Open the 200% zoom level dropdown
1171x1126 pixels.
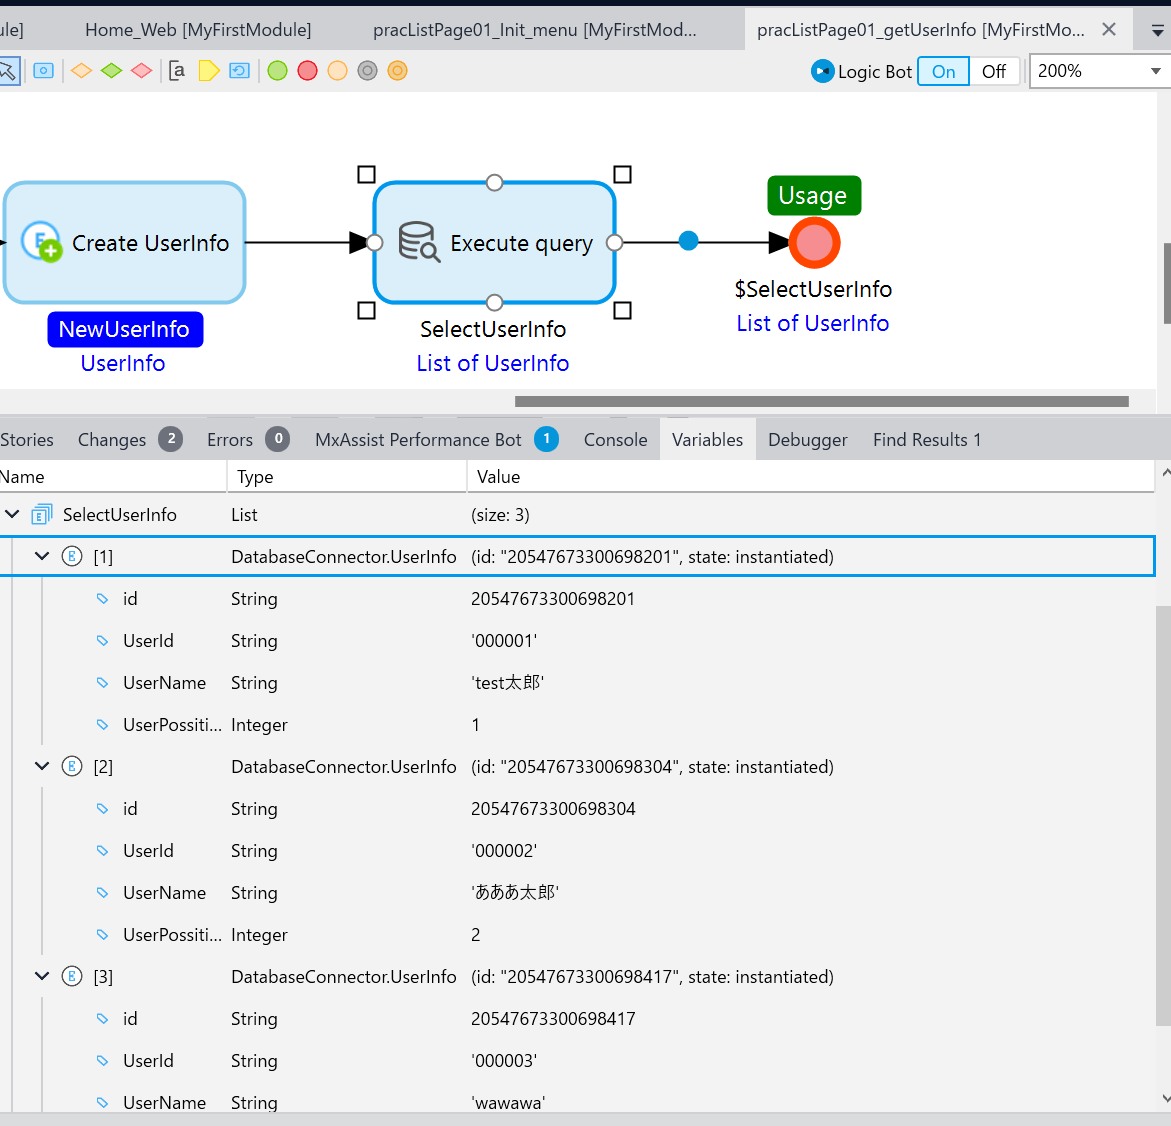coord(1155,71)
